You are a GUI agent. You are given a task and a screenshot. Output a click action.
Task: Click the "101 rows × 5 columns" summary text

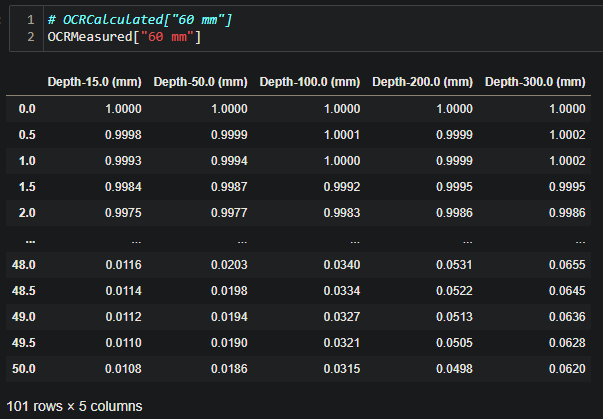74,406
